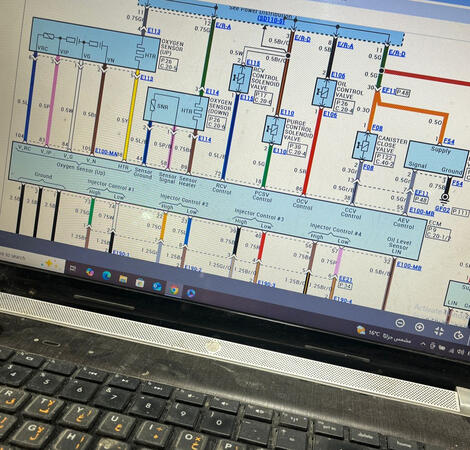Screen dimensions: 470x450
Task: Open the Task View taskbar icon
Action: point(72,268)
